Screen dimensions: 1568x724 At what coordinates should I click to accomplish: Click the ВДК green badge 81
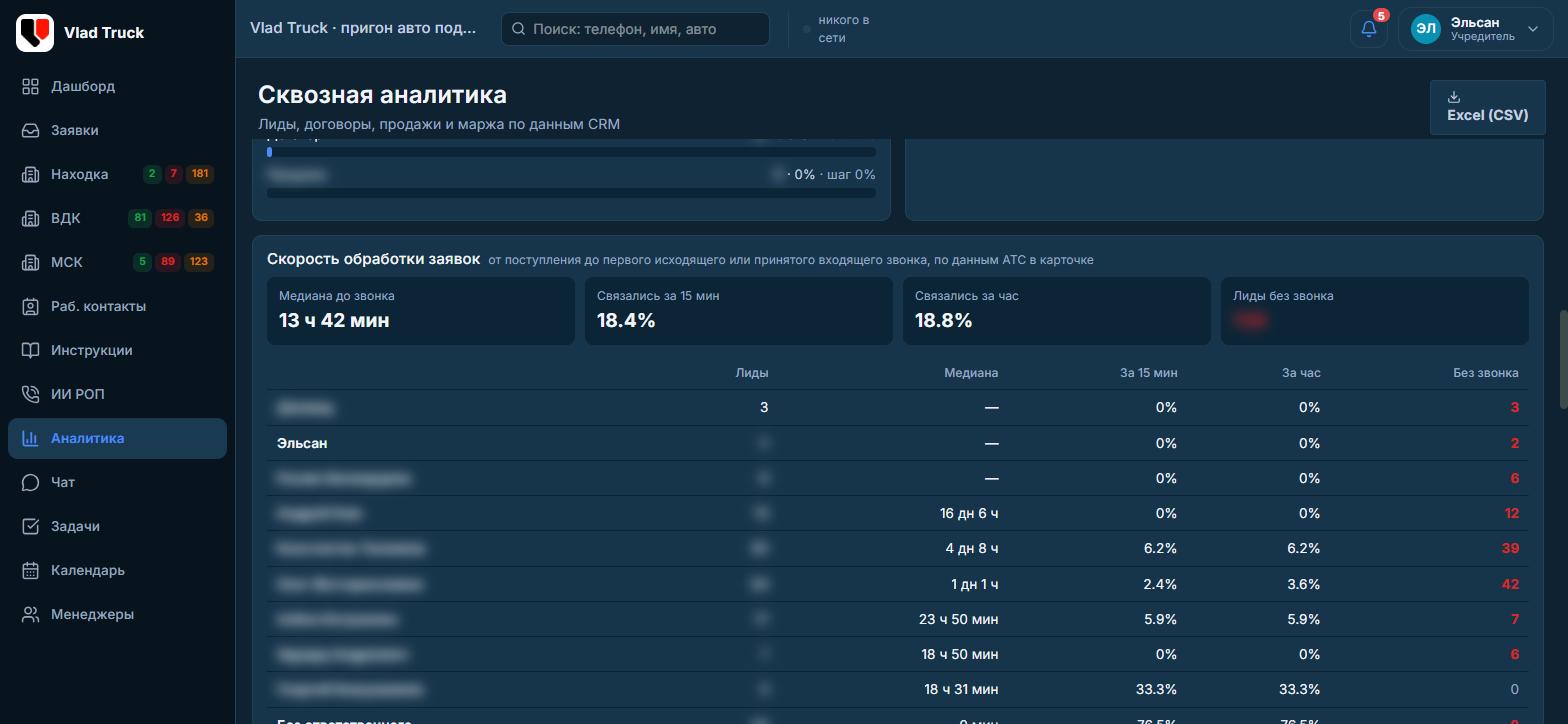point(140,218)
